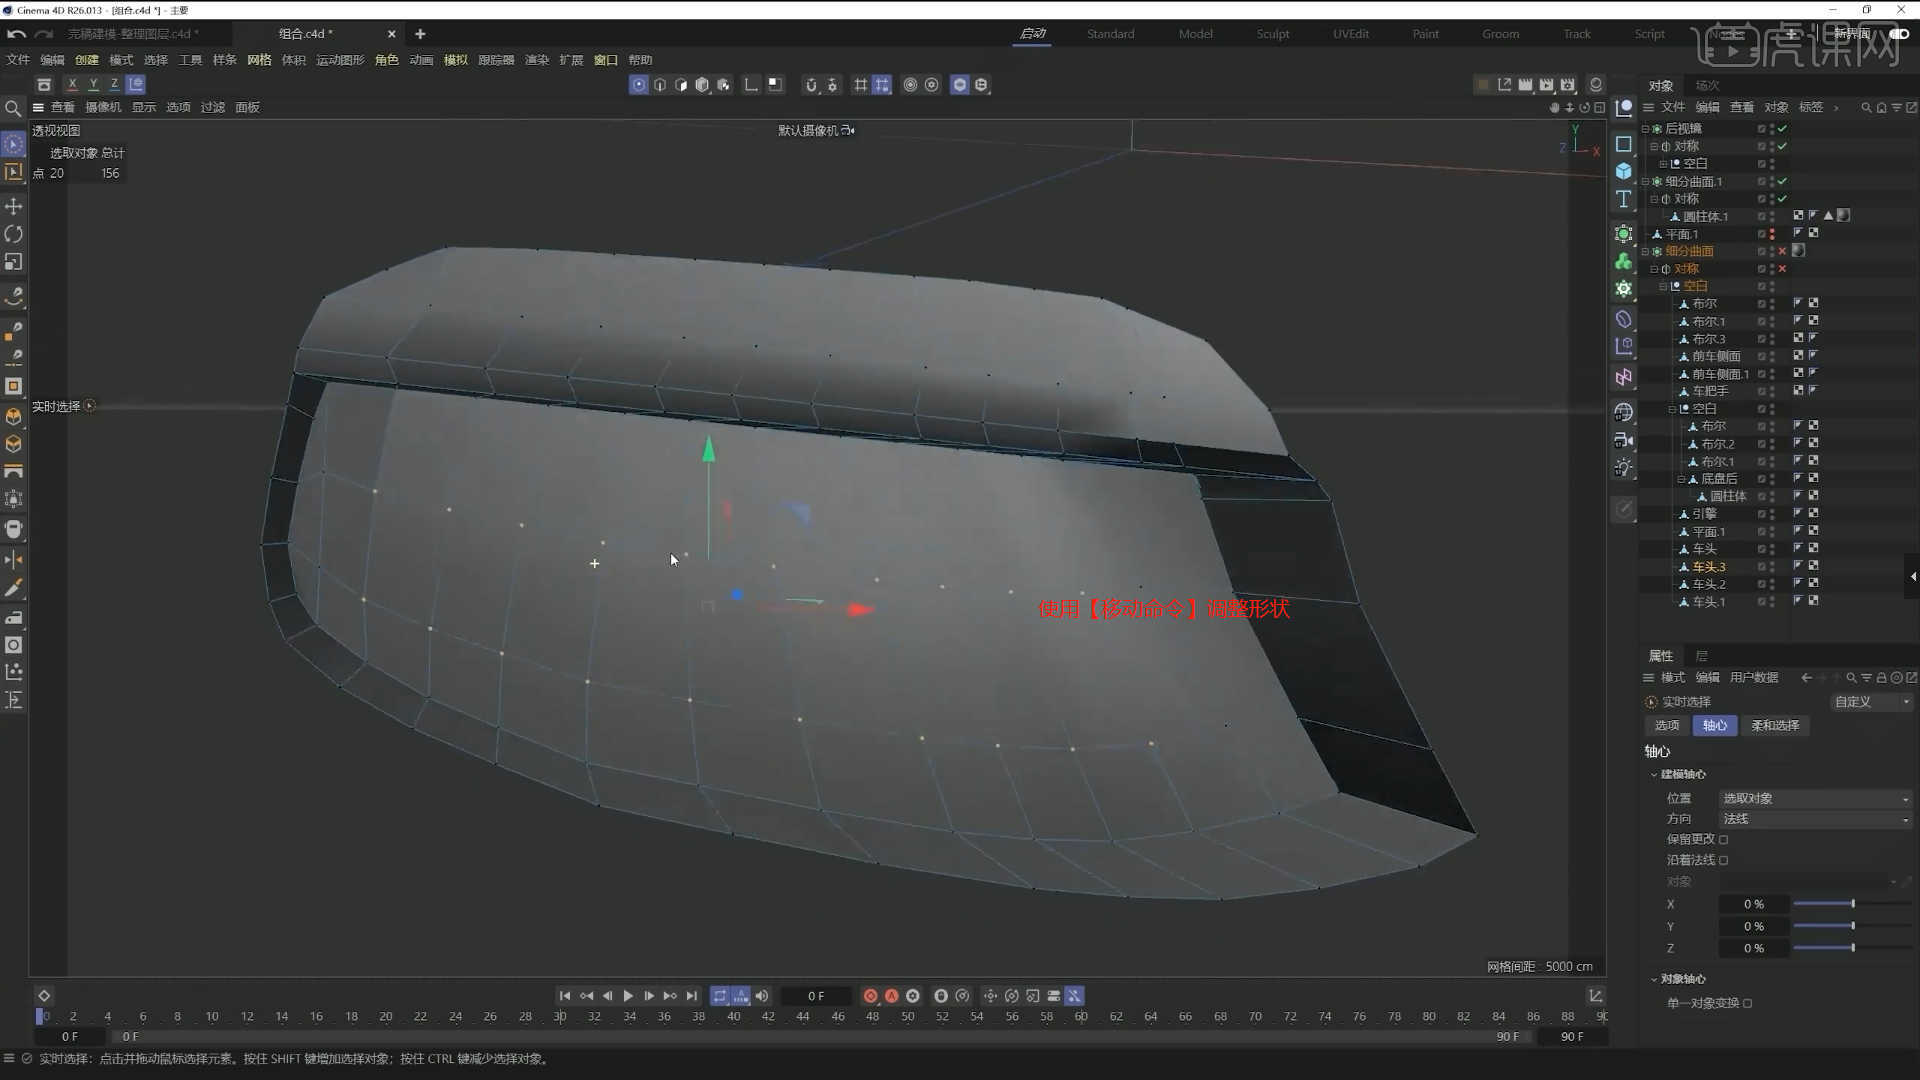
Task: Click the record keyframe button
Action: pyautogui.click(x=870, y=996)
